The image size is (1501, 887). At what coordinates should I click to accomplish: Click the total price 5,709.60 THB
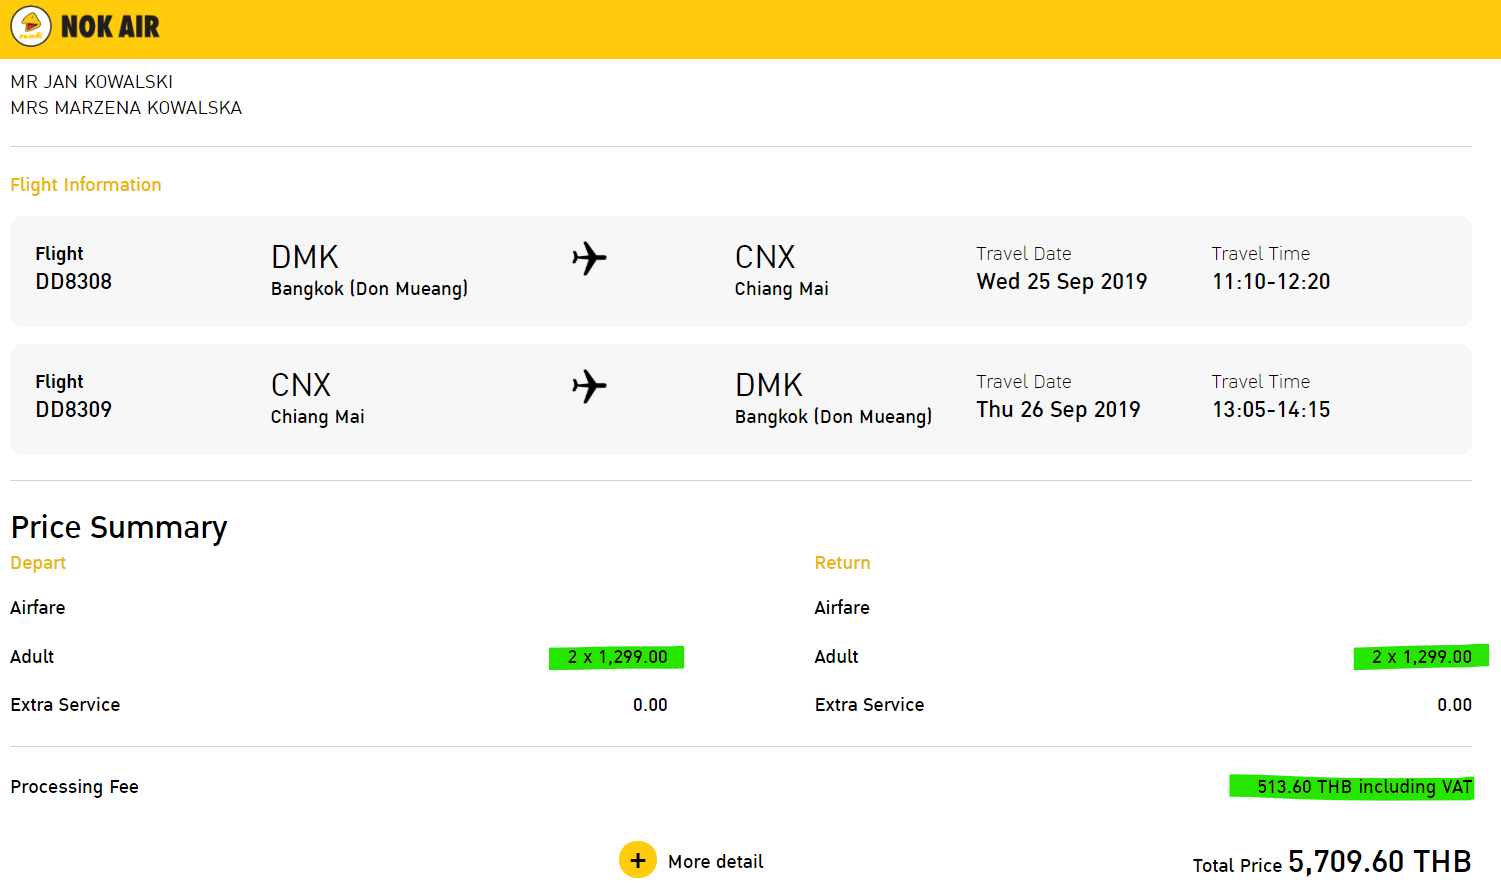coord(1380,861)
